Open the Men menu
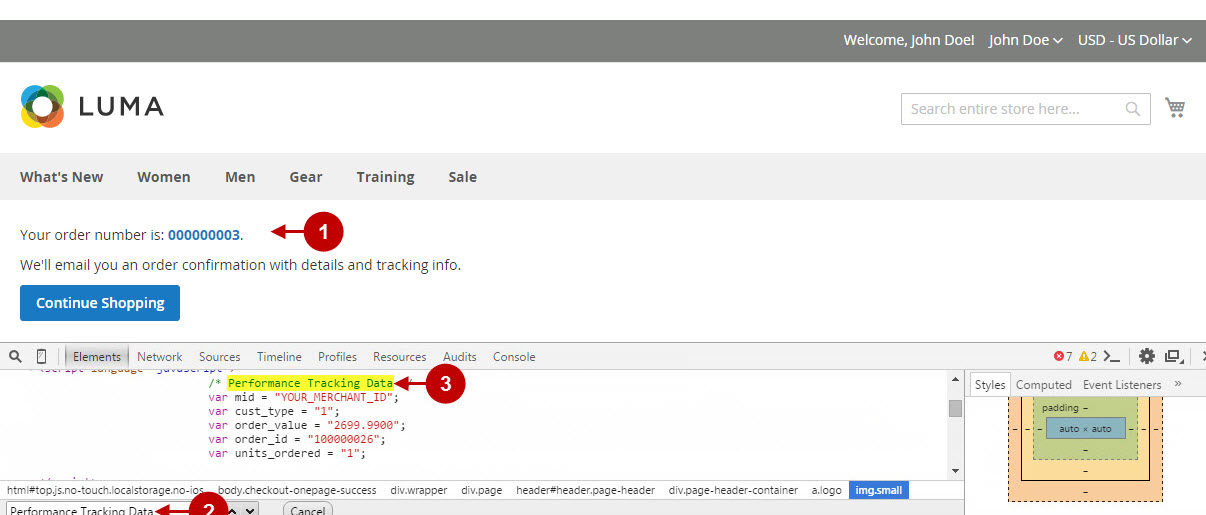This screenshot has height=515, width=1206. [x=240, y=177]
